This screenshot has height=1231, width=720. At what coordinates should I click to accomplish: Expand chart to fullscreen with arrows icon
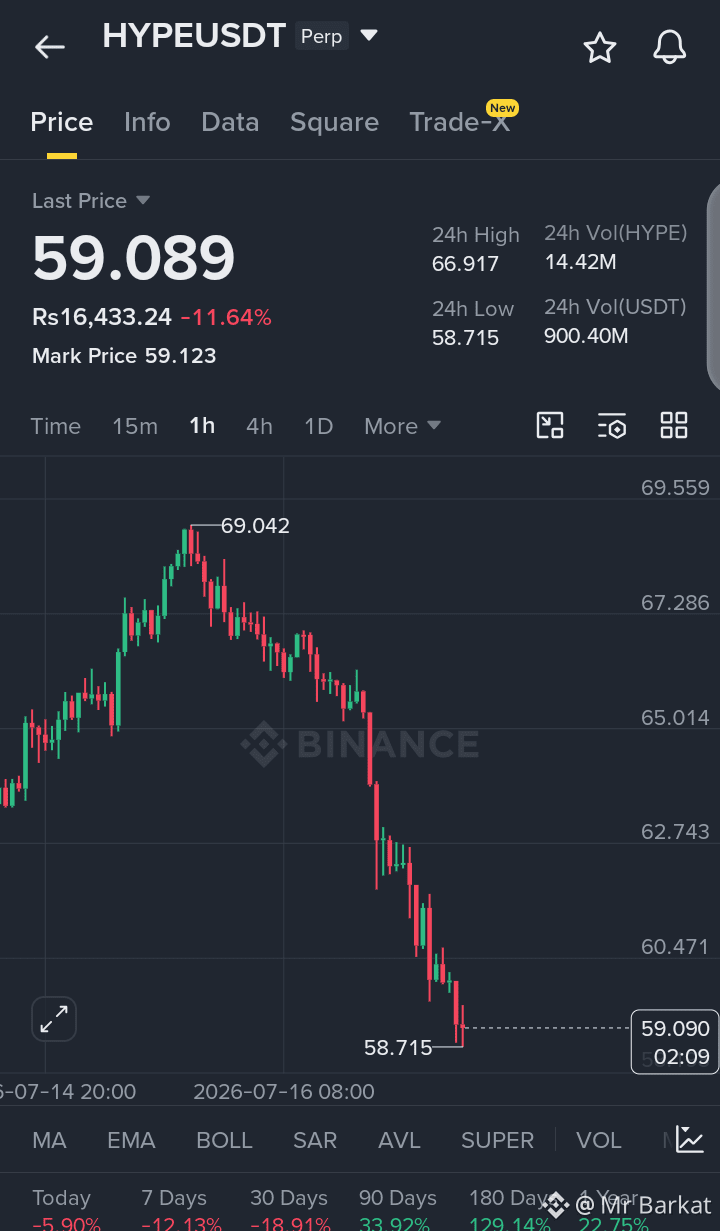click(x=54, y=1019)
